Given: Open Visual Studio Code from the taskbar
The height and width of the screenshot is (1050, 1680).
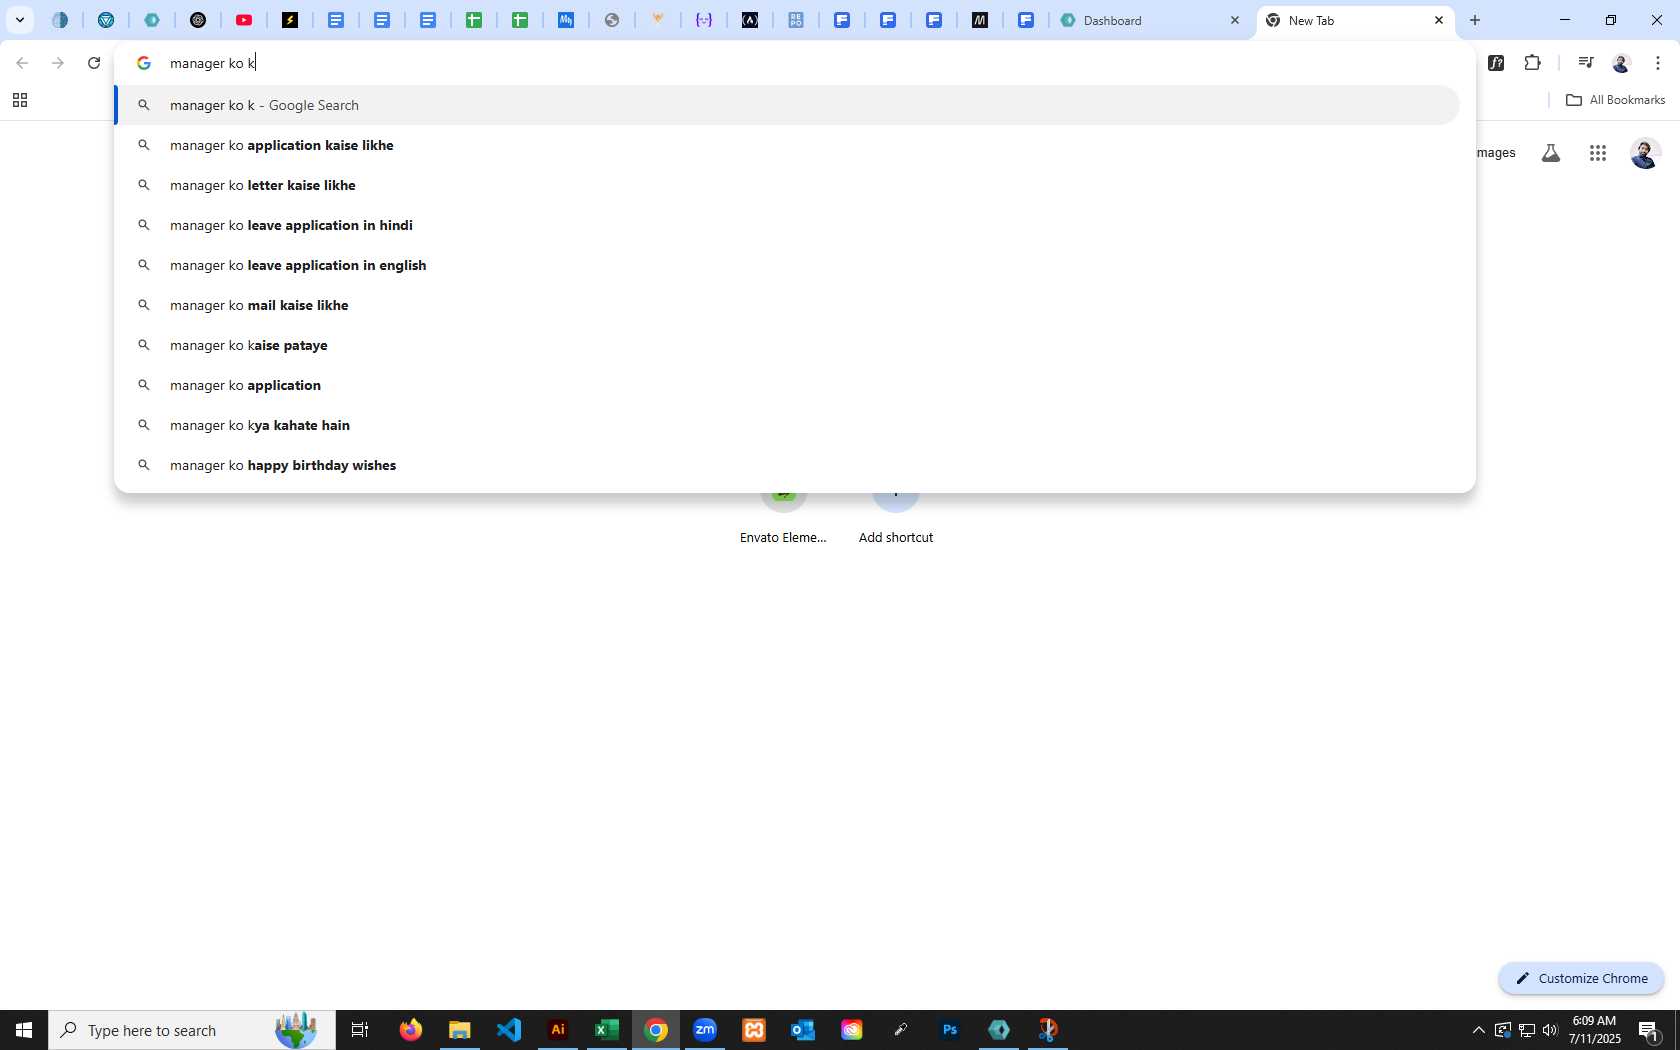Looking at the screenshot, I should 509,1030.
